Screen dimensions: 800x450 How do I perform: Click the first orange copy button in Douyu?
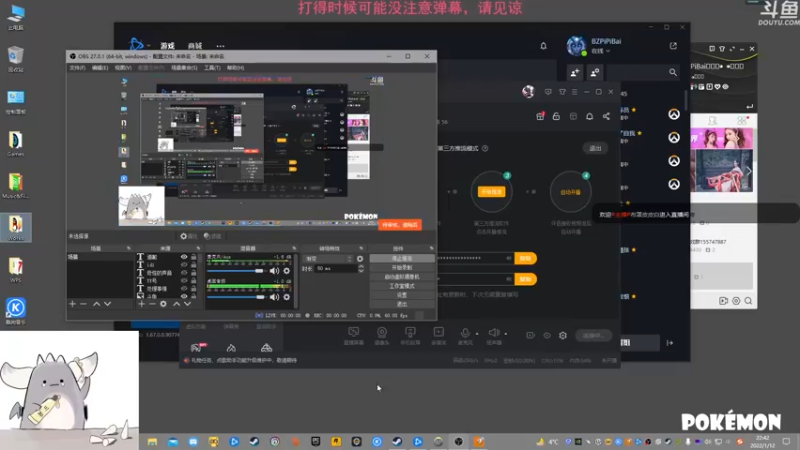pos(526,258)
